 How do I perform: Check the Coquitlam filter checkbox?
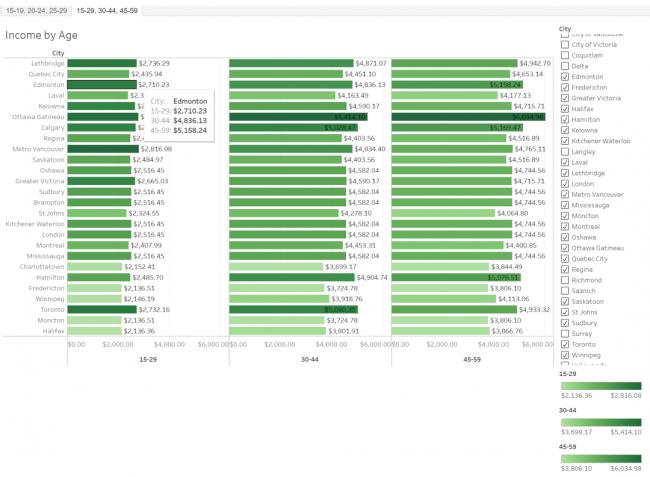click(565, 55)
